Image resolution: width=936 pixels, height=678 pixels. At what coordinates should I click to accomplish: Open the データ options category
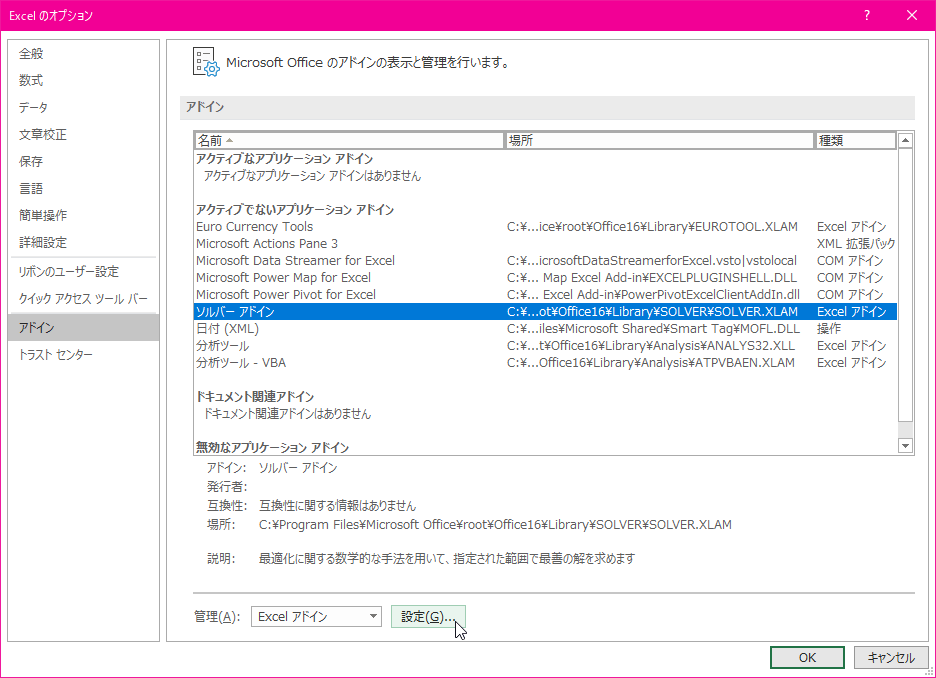point(84,107)
